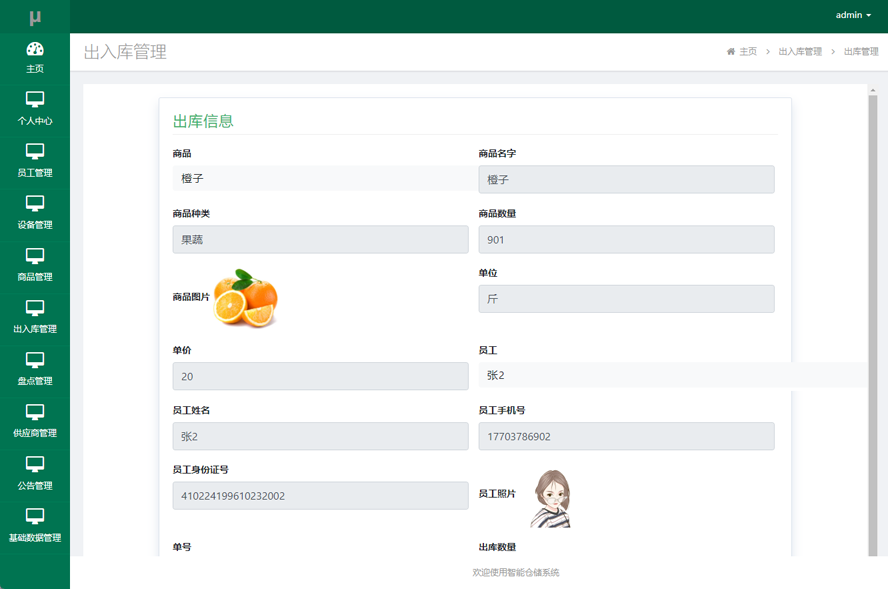
Task: Click the 盘点管理 sidebar icon
Action: coord(35,360)
